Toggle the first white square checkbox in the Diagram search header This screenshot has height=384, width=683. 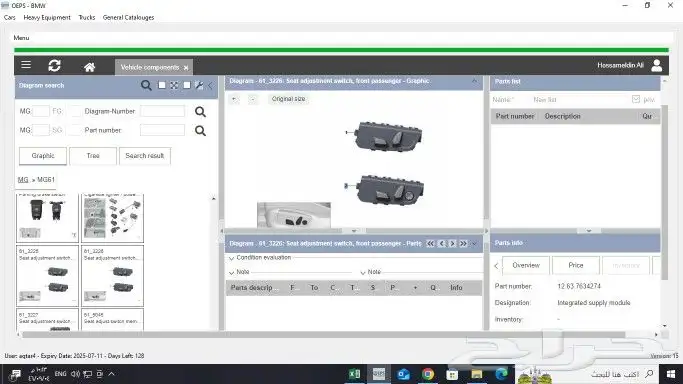click(x=162, y=85)
